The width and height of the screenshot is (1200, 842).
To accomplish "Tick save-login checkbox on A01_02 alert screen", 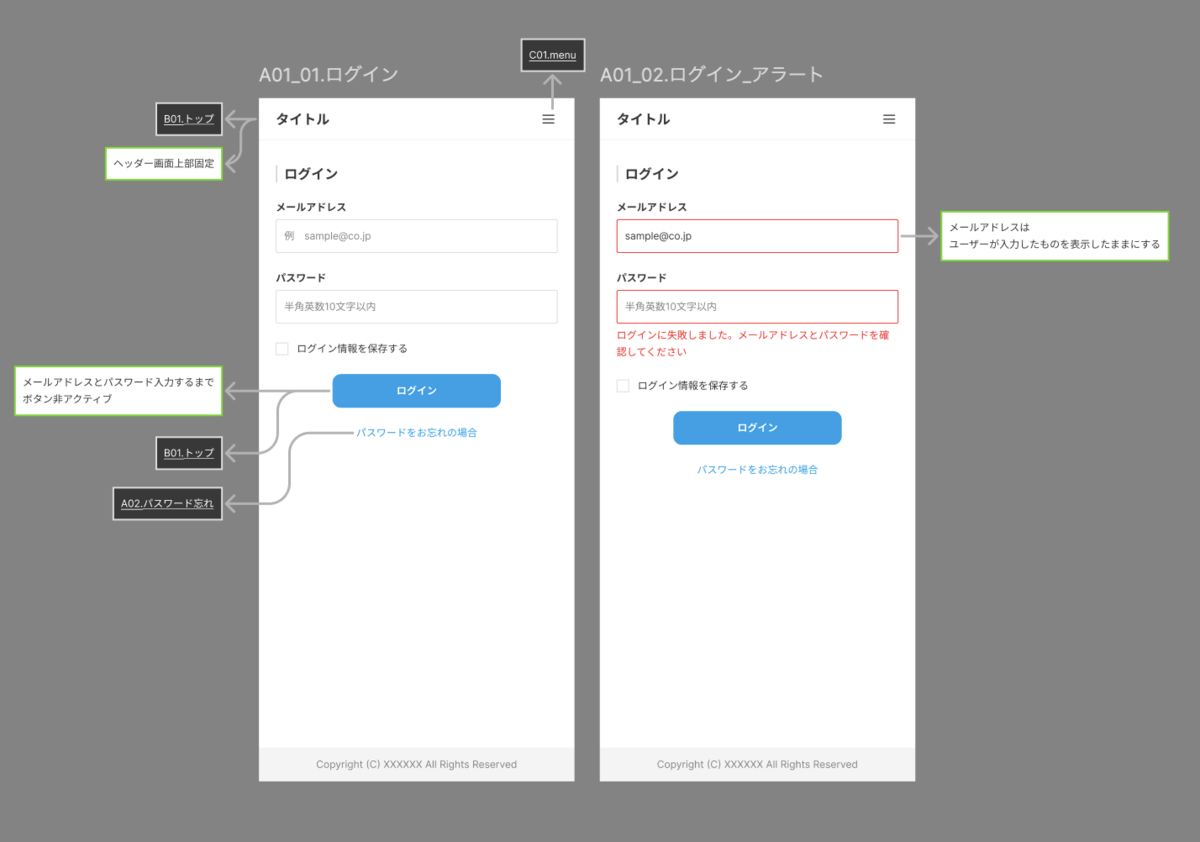I will (623, 386).
